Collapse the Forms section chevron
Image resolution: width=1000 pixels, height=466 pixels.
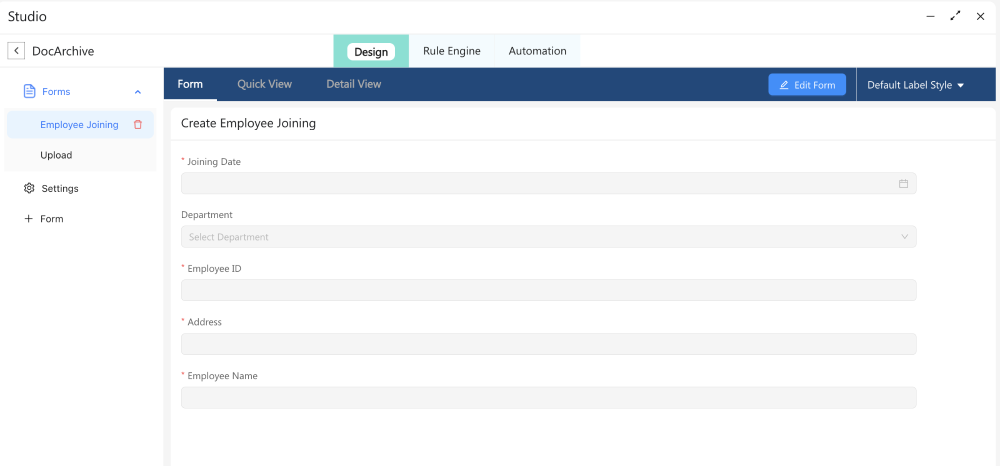(x=138, y=92)
